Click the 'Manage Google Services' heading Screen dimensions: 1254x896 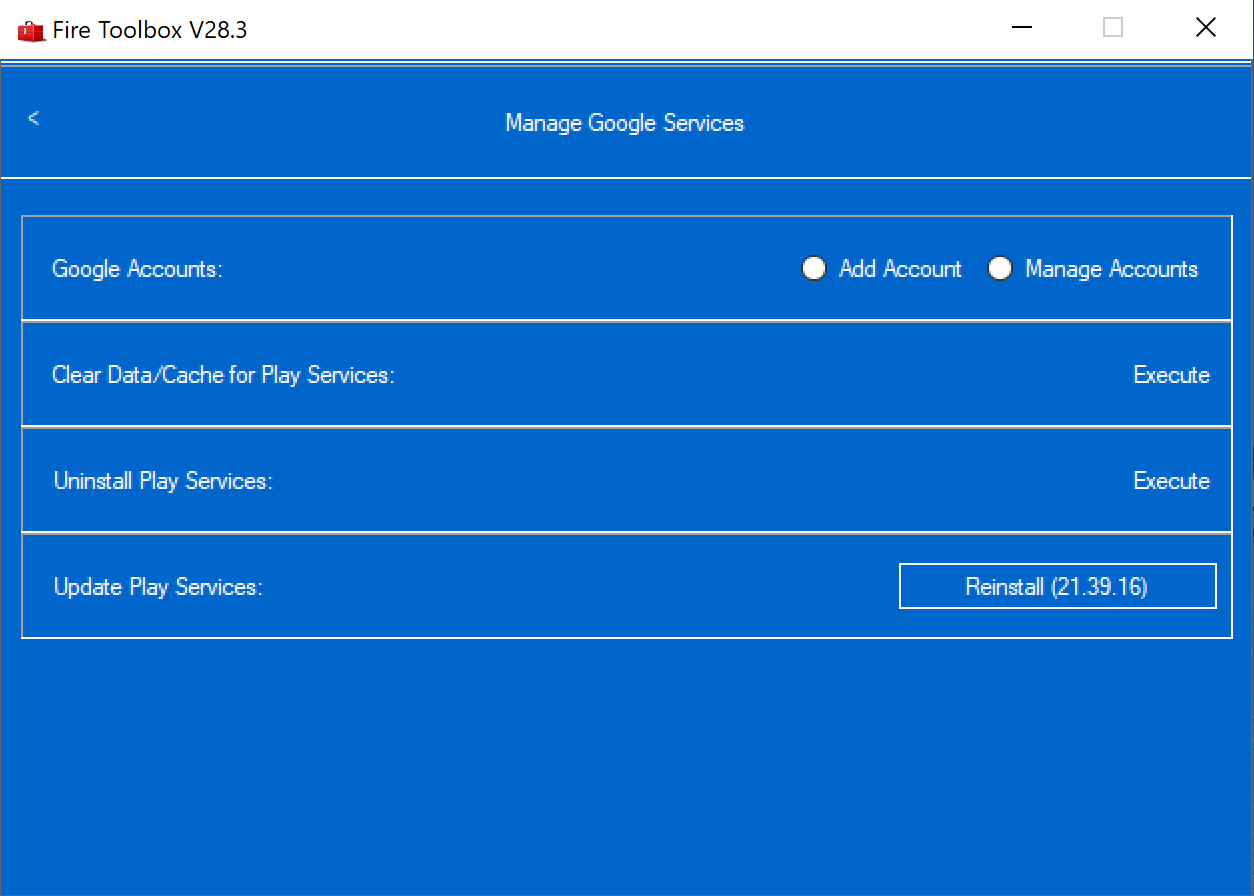pos(625,123)
